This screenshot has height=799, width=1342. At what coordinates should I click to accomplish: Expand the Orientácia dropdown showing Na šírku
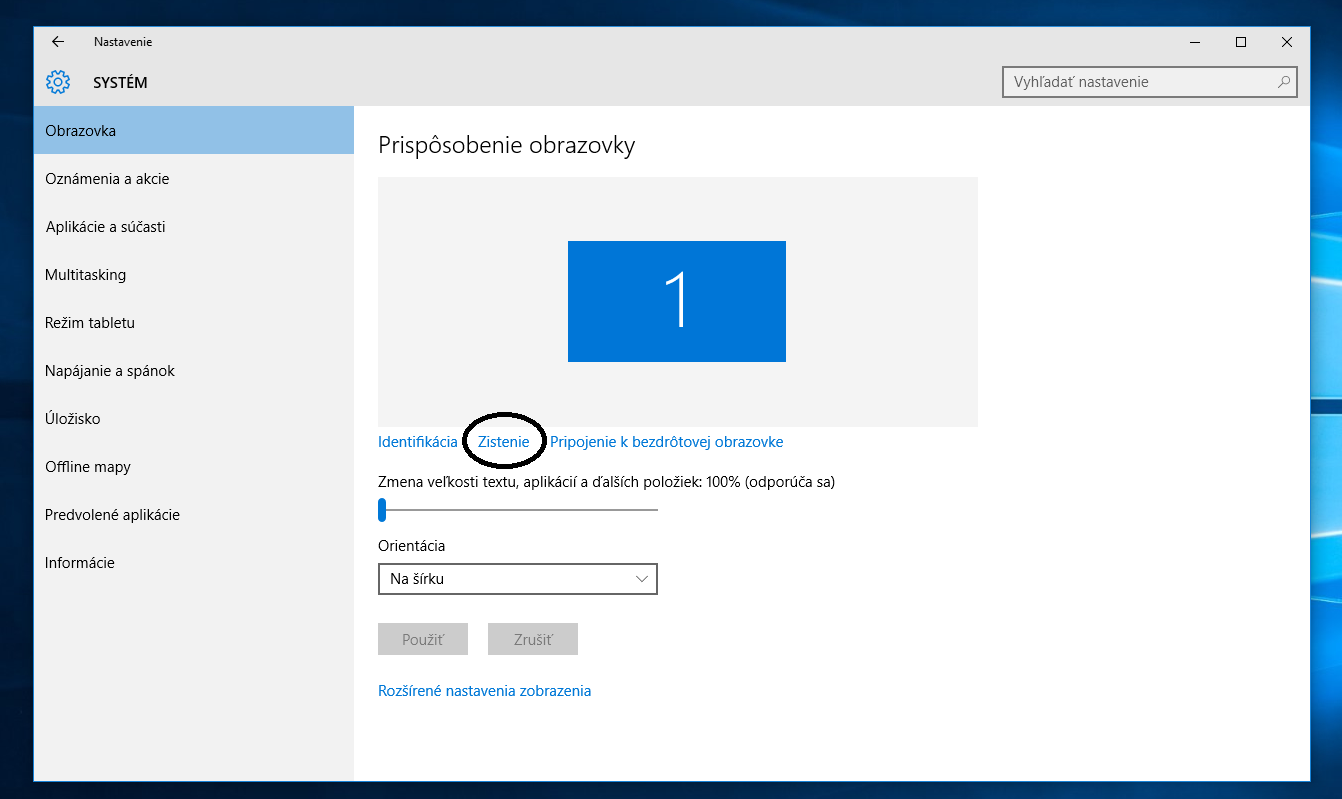(x=517, y=579)
